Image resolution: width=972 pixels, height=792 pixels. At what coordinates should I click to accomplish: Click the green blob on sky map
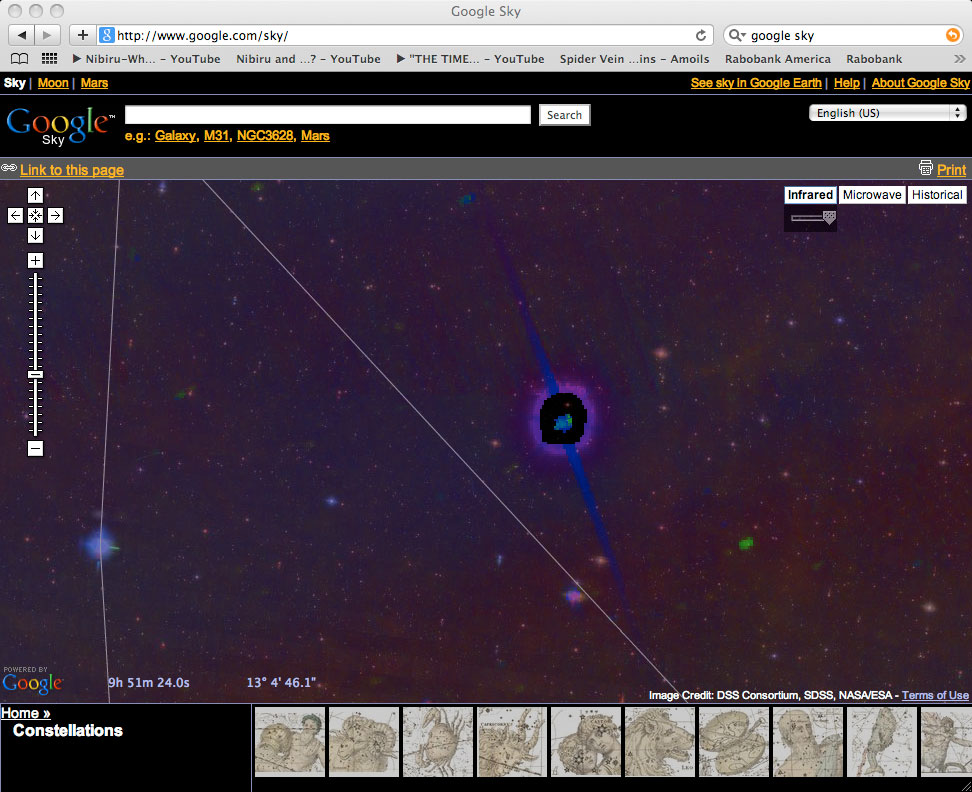(746, 543)
